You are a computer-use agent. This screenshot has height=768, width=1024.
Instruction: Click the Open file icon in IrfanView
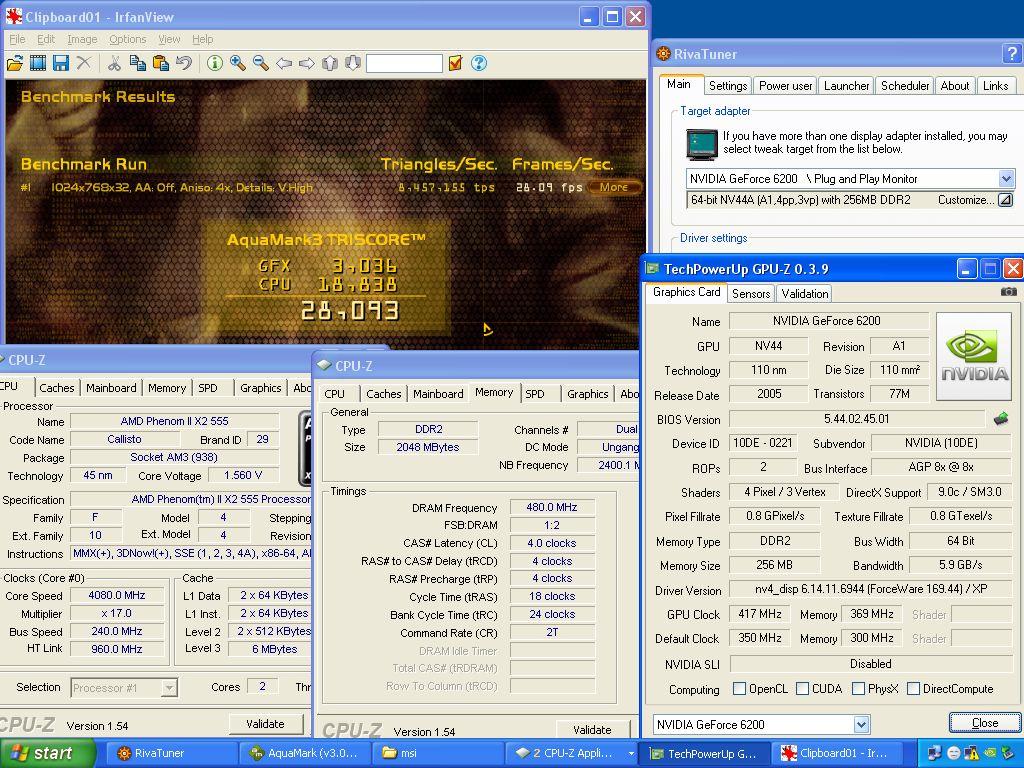coord(14,63)
